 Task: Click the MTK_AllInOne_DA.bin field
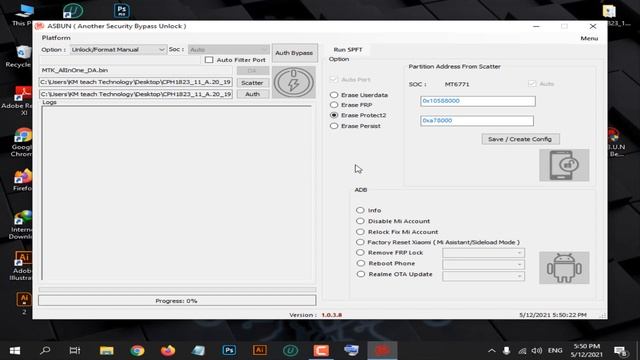[136, 70]
